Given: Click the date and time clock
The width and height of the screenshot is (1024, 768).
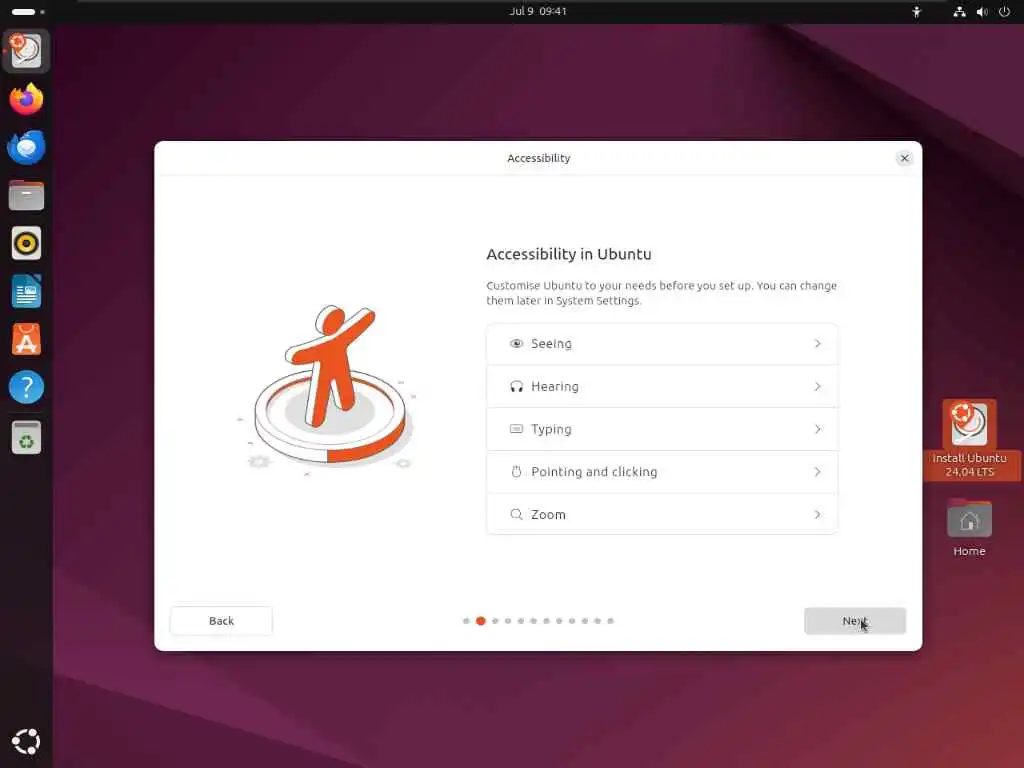Looking at the screenshot, I should pos(538,11).
